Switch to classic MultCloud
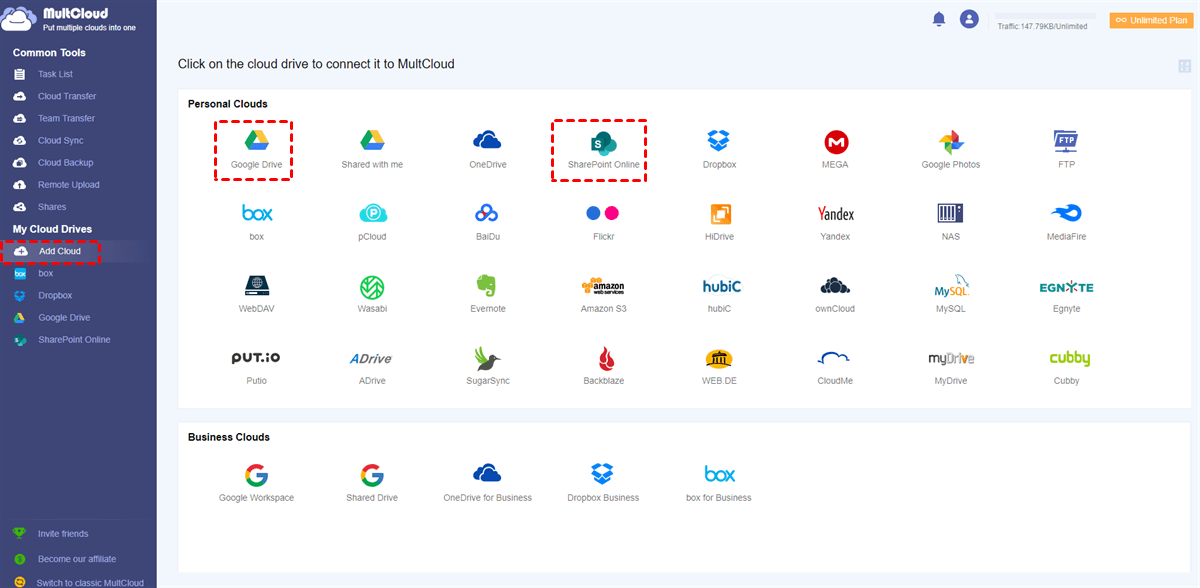The width and height of the screenshot is (1200, 588). [90, 582]
